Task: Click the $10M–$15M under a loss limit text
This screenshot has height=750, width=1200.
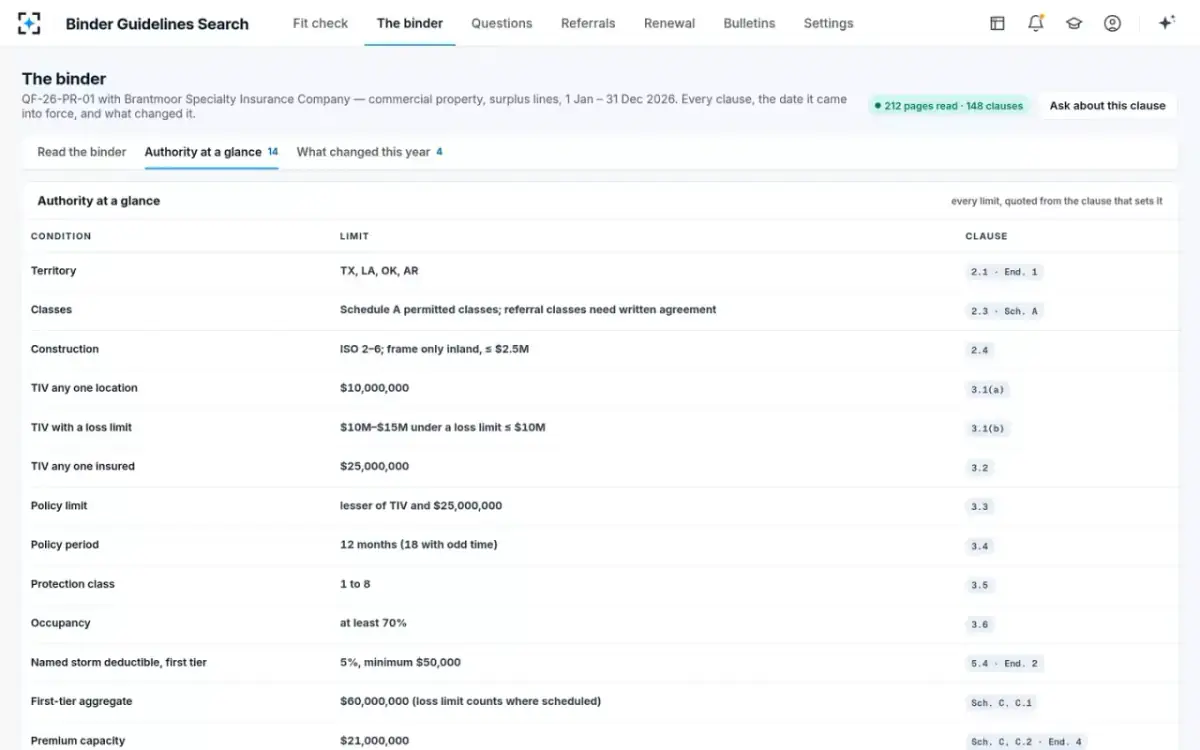Action: coord(443,427)
